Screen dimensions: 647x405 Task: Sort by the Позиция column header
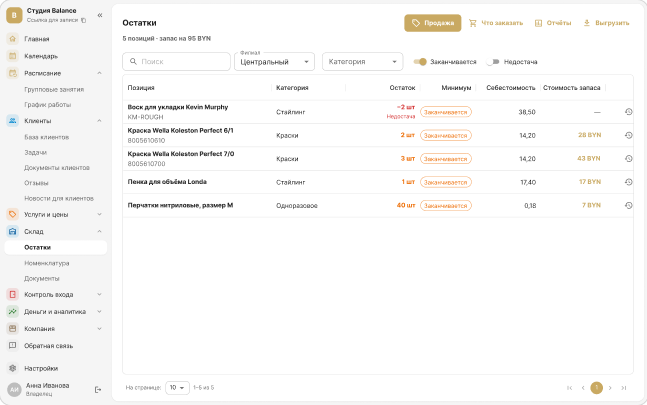[x=141, y=88]
